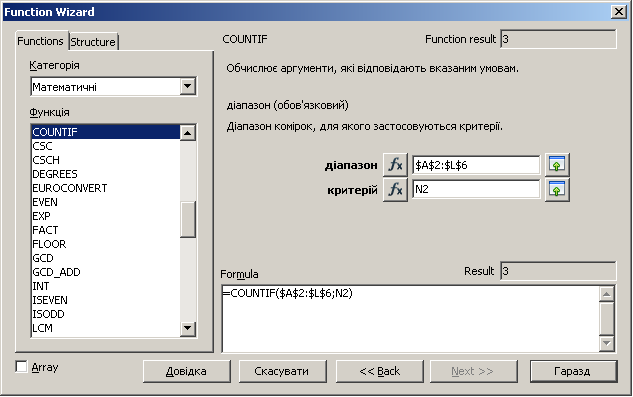Viewport: 633px width, 397px height.
Task: Open function wizard for критерій argument
Action: click(395, 189)
